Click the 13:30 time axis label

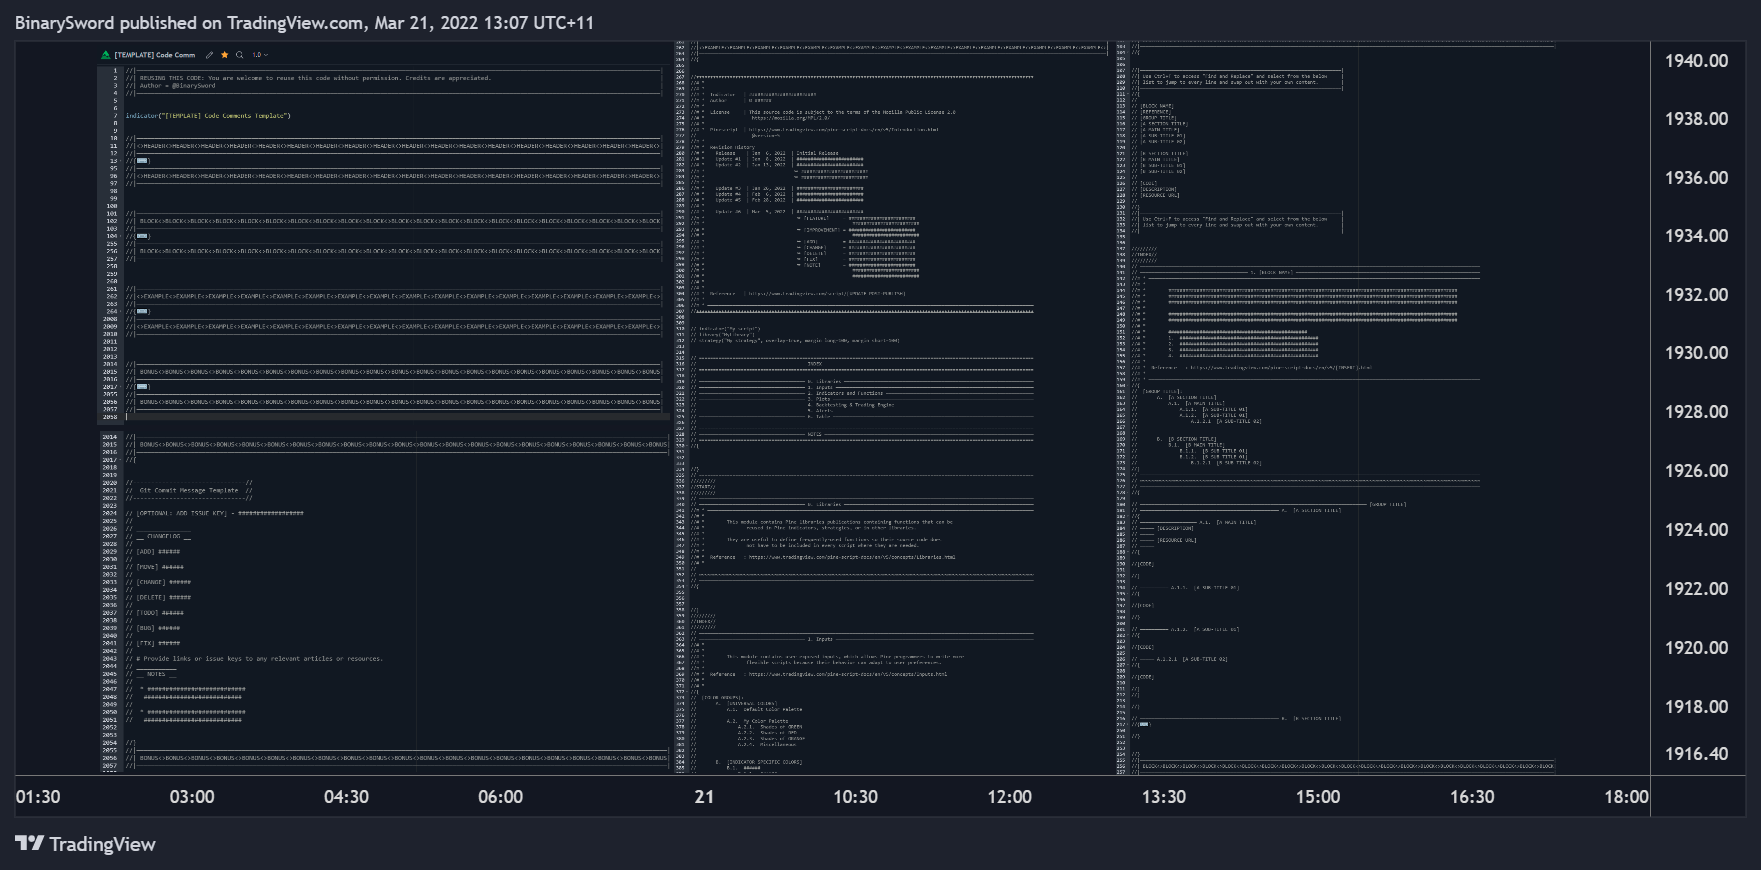pyautogui.click(x=1164, y=797)
